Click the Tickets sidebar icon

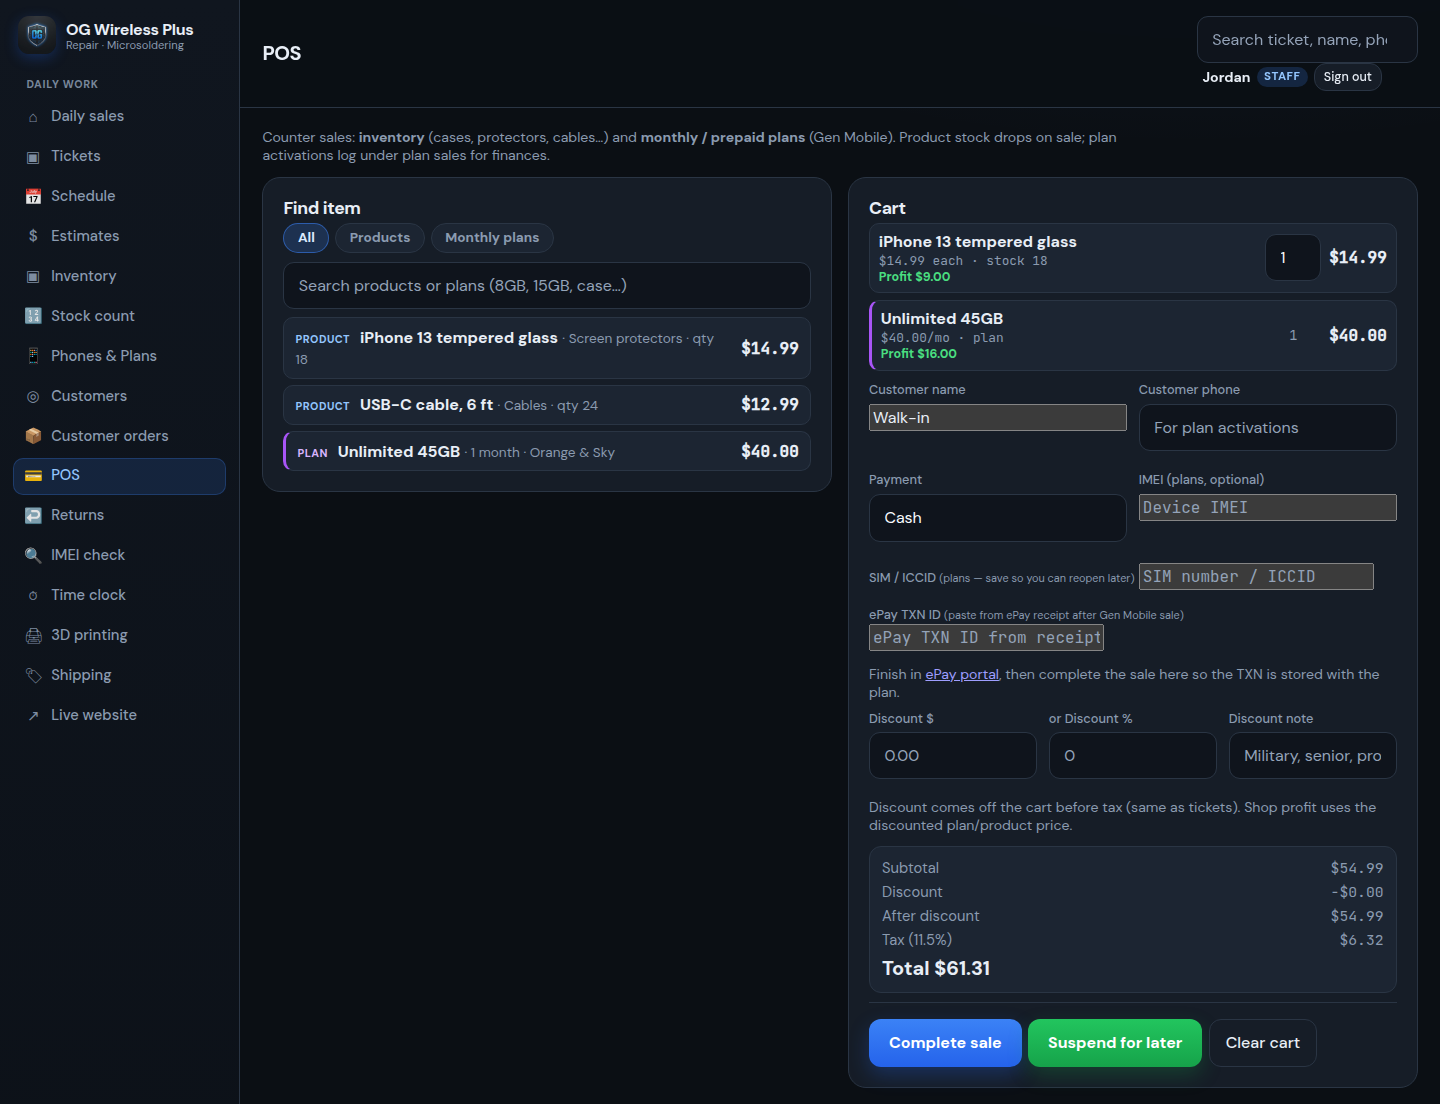(x=33, y=157)
